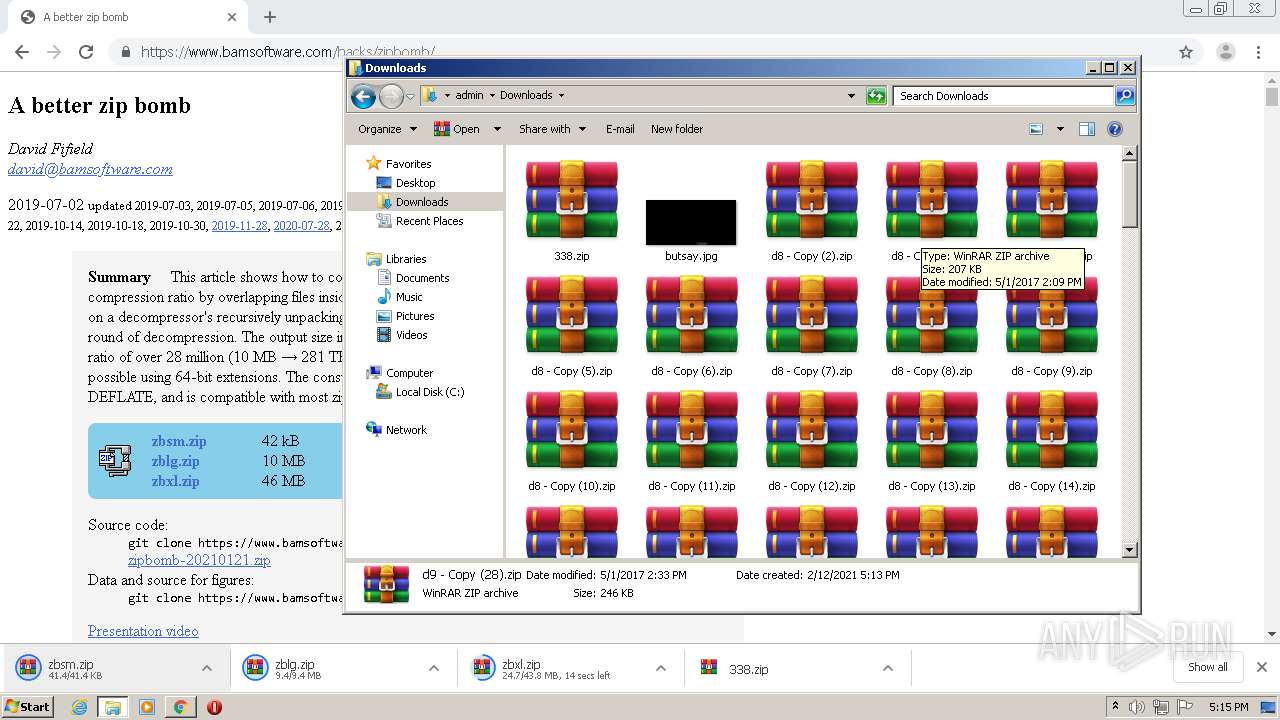Open the Organize menu
The width and height of the screenshot is (1280, 720).
(387, 129)
